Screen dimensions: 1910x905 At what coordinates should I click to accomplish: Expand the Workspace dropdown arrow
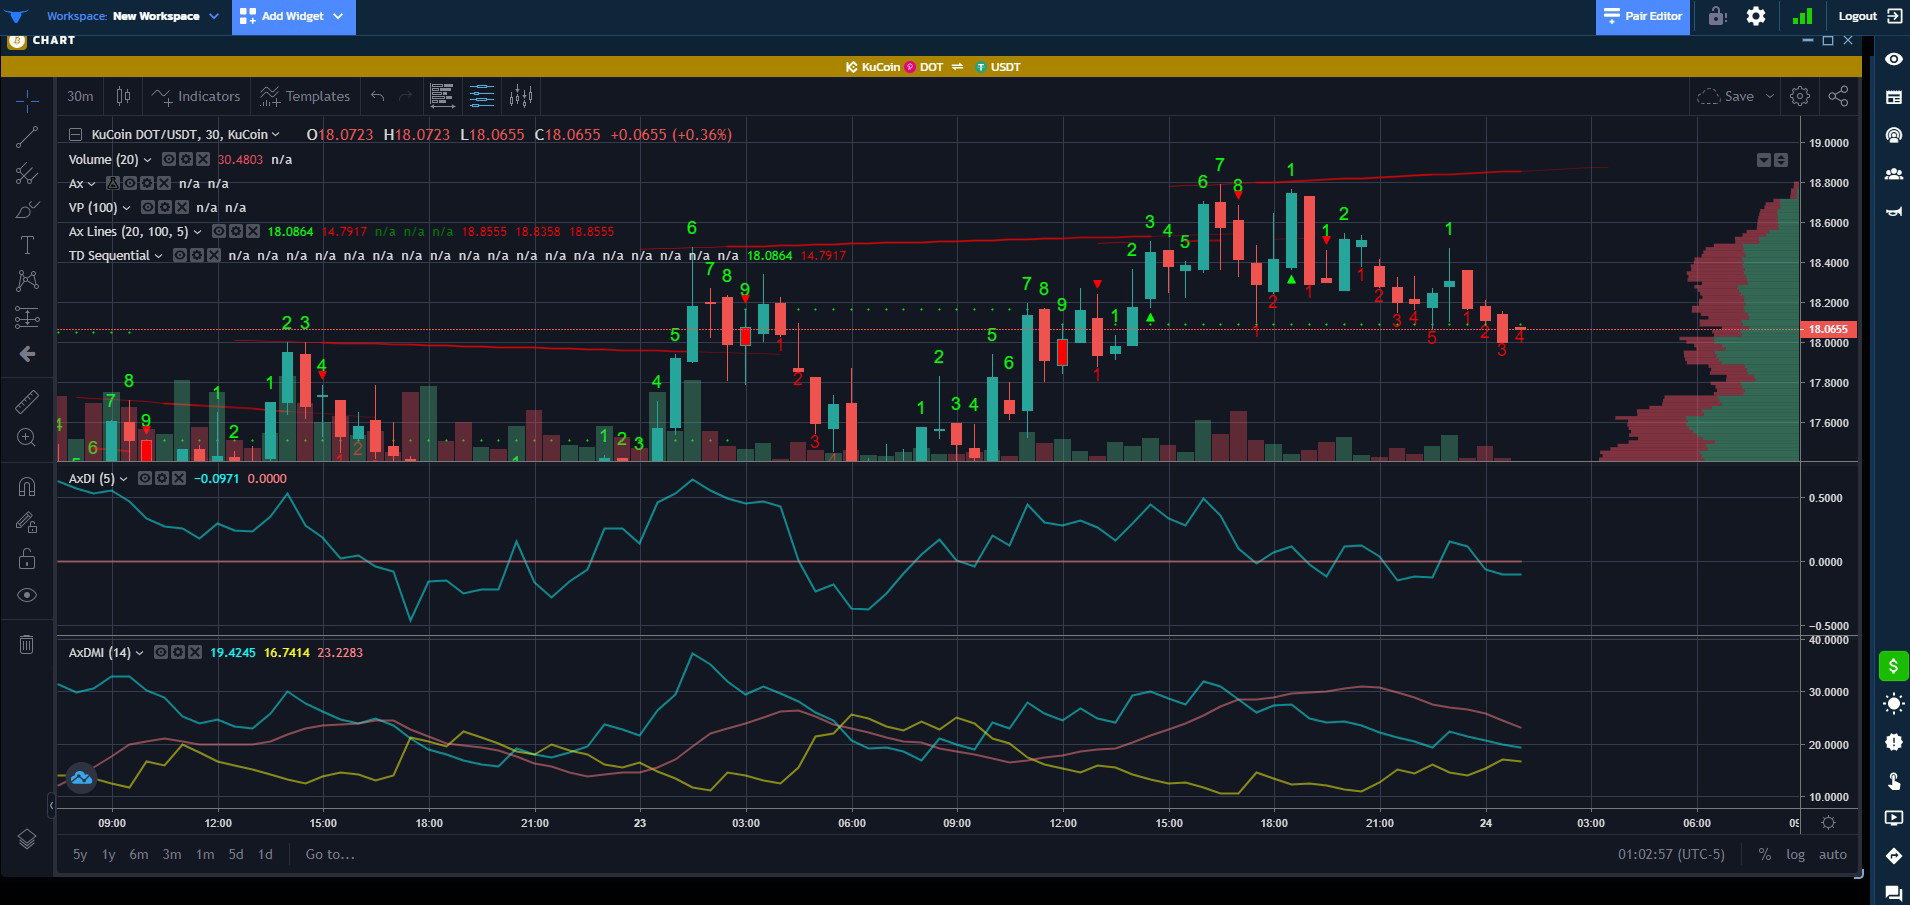click(x=214, y=16)
